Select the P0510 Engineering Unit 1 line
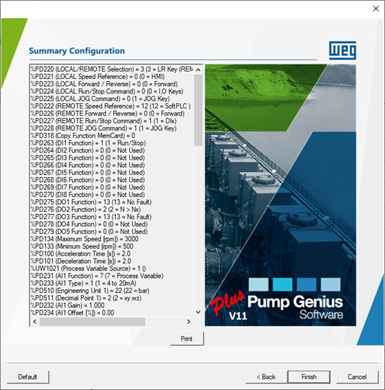Viewport: 385px width, 390px height. coord(90,291)
